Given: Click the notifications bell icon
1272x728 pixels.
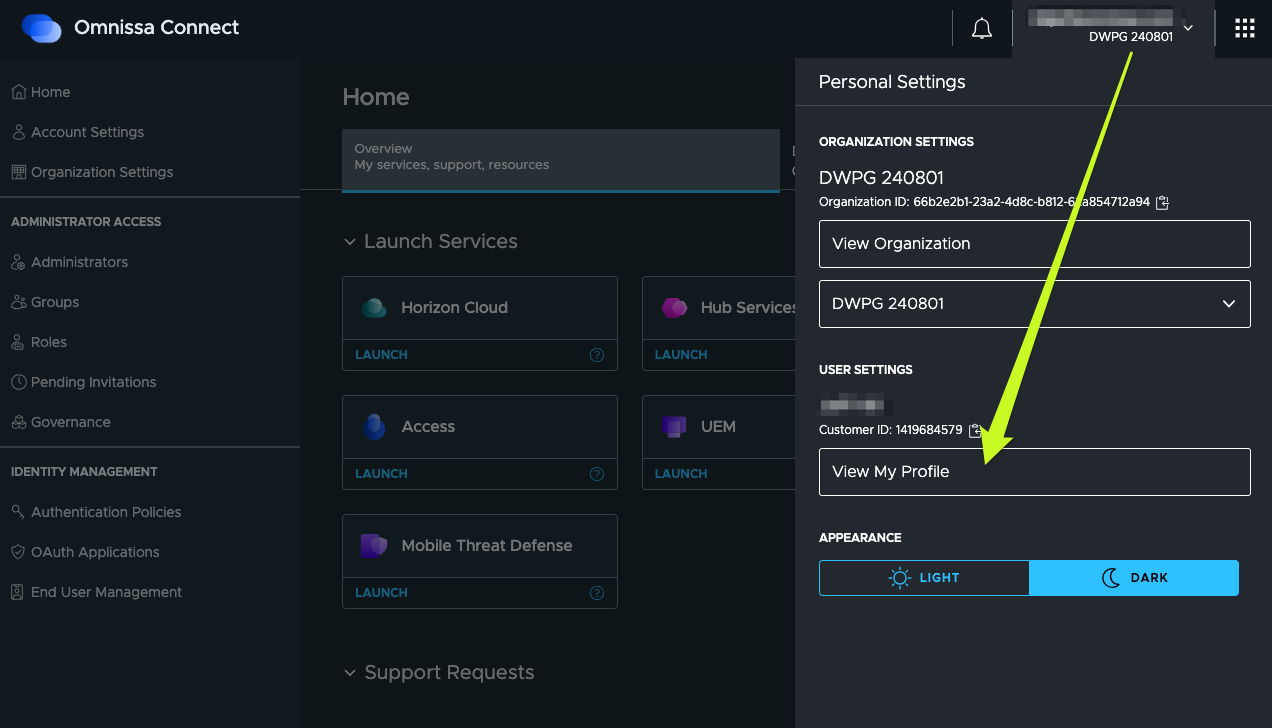Looking at the screenshot, I should pos(982,29).
